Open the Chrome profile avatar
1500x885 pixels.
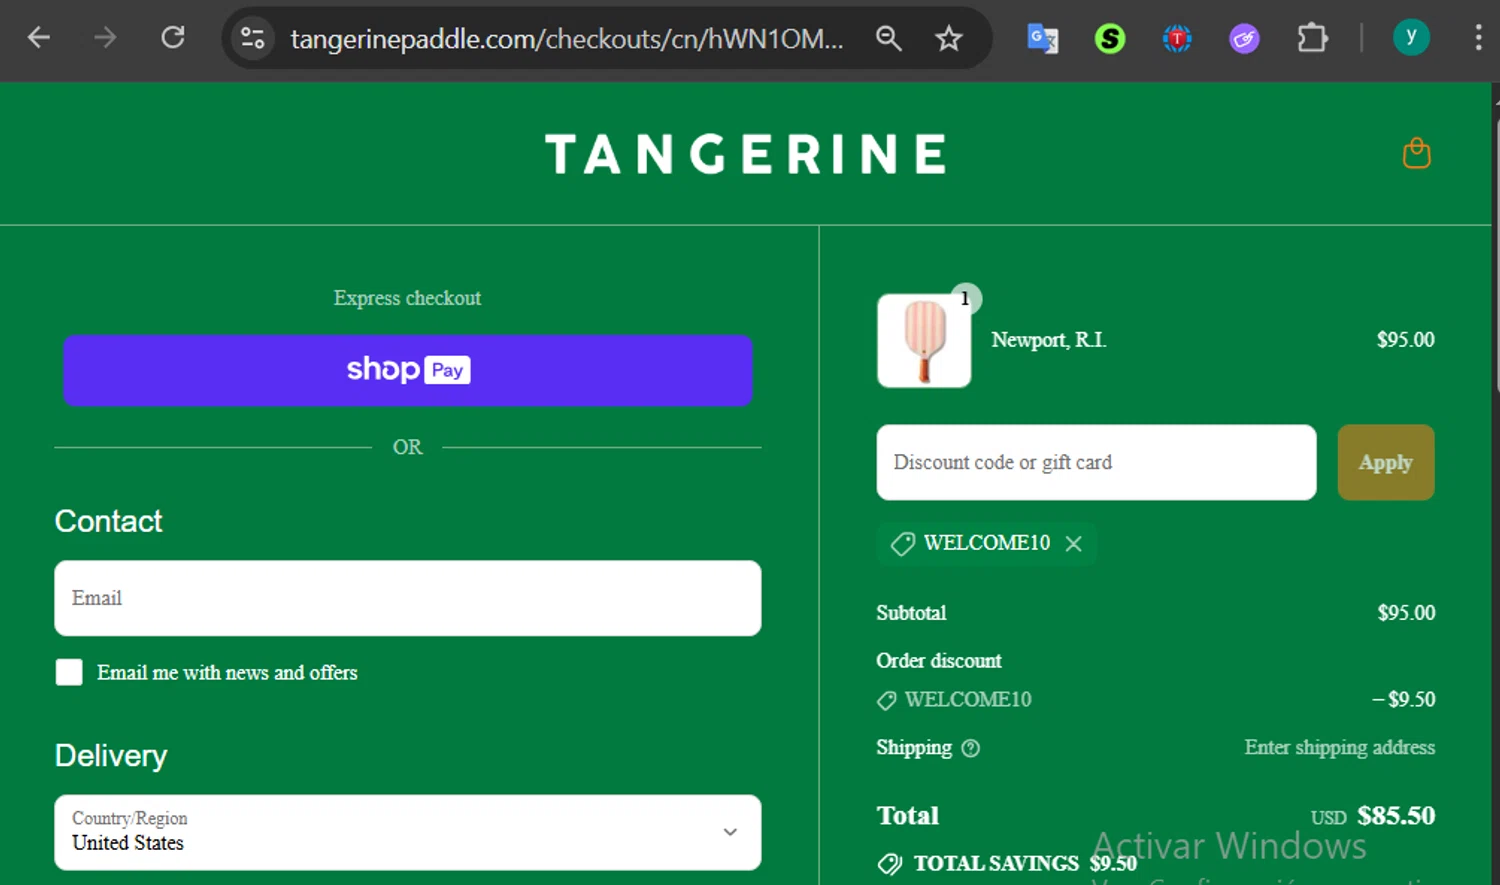coord(1411,38)
